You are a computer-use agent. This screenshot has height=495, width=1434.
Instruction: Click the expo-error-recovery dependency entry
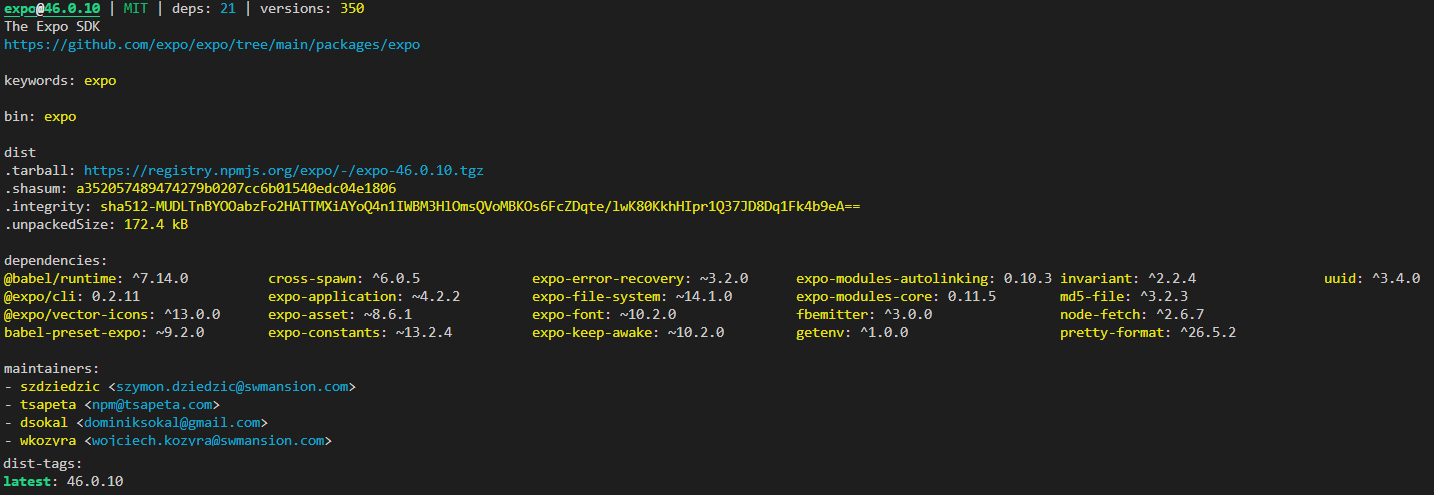(x=640, y=279)
